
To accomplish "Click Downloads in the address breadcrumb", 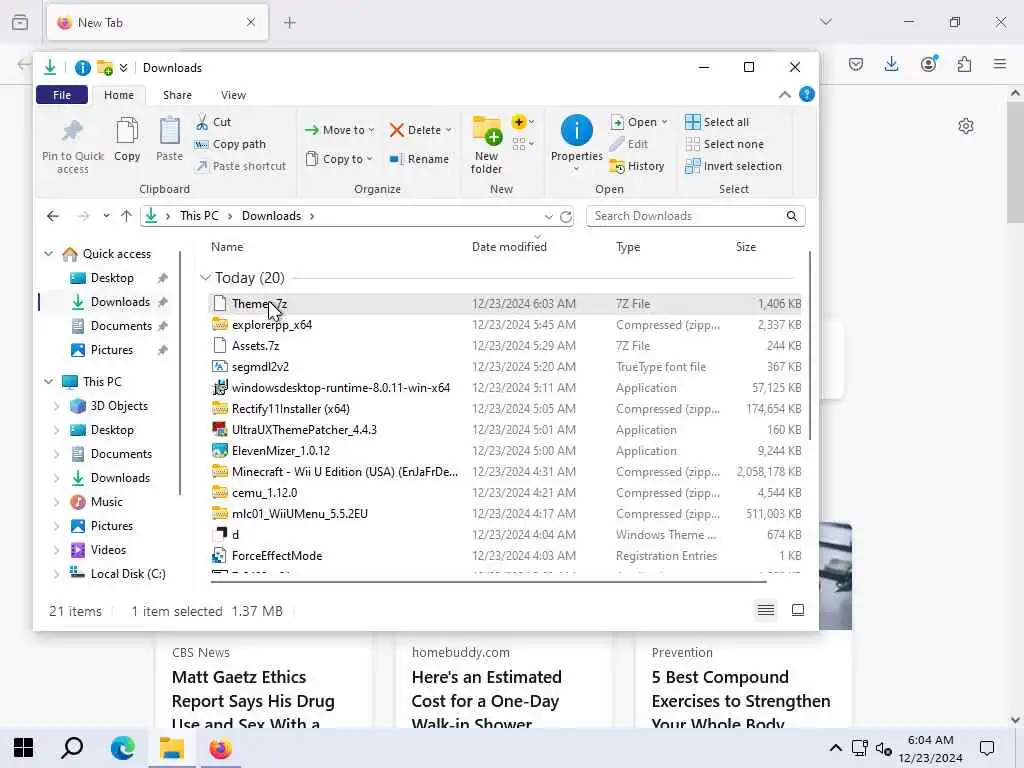I will point(271,216).
